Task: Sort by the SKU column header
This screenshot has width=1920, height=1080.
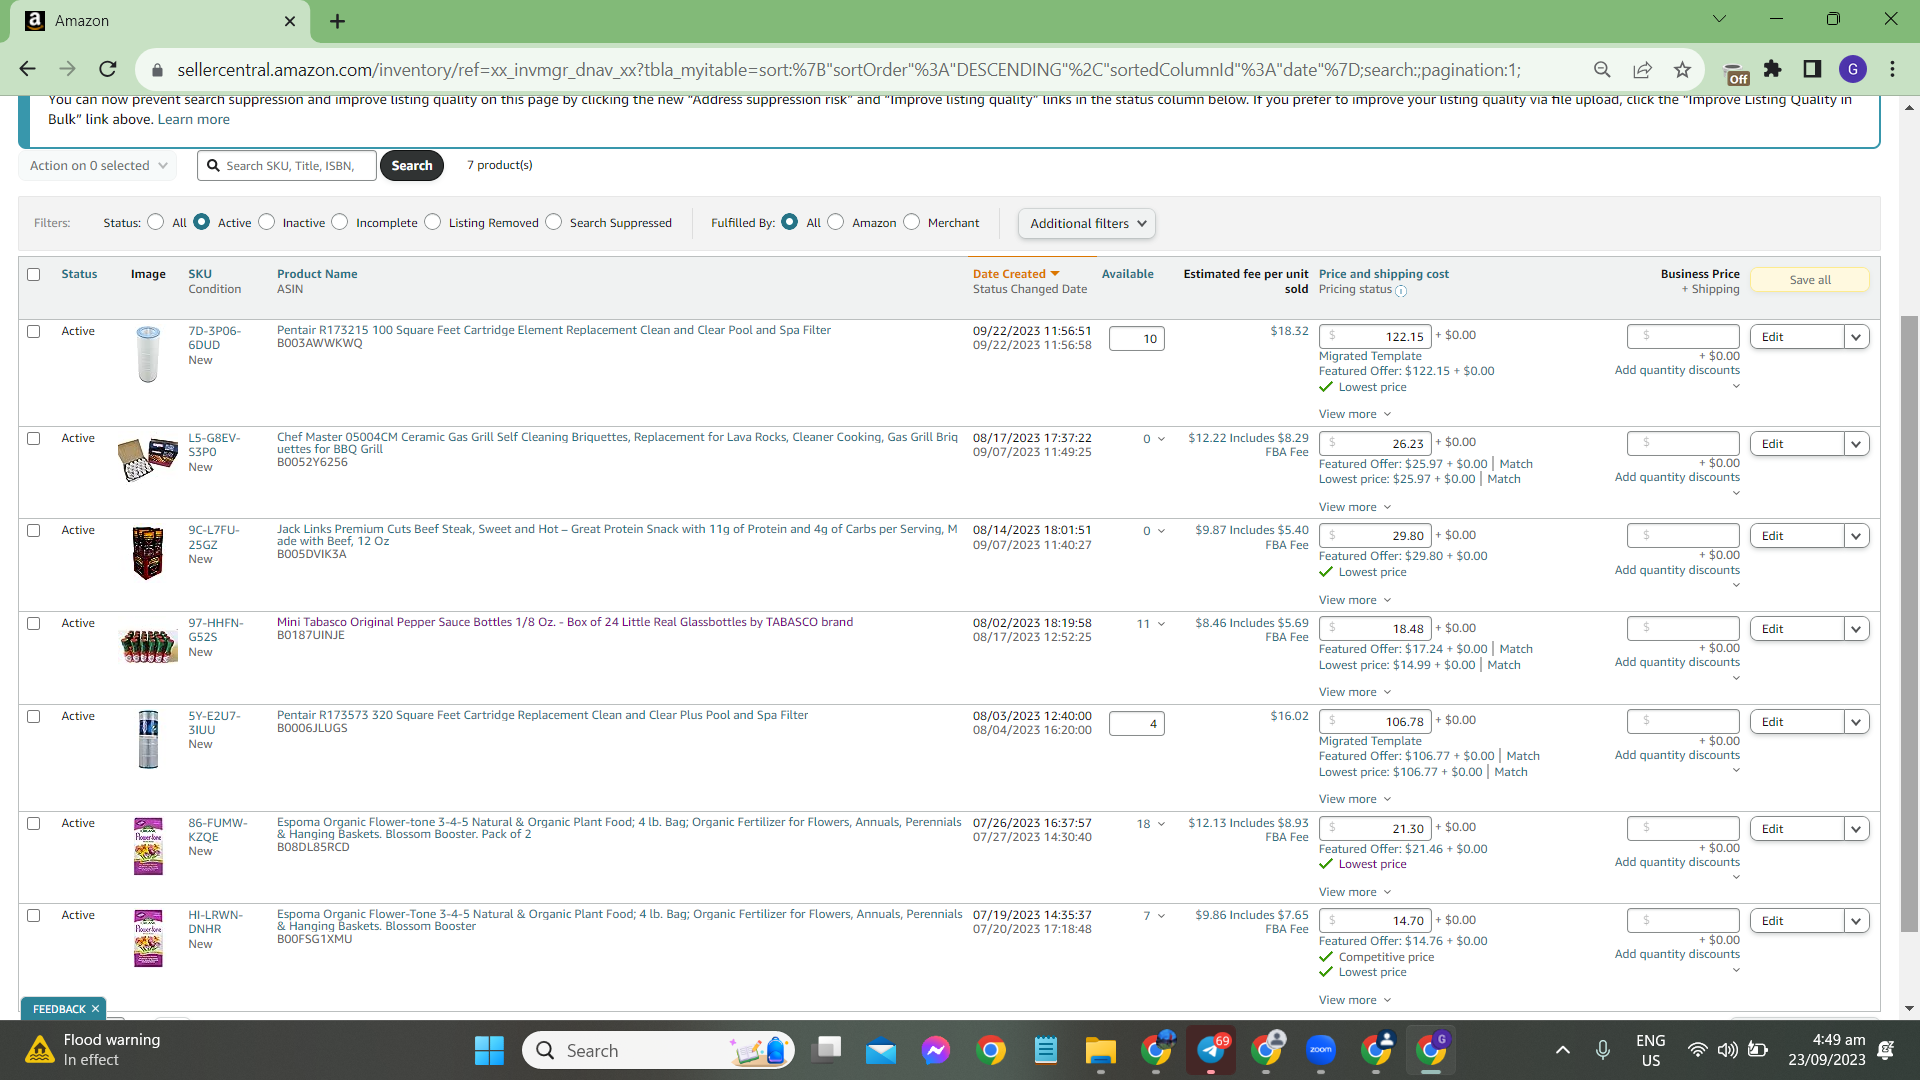Action: click(200, 274)
